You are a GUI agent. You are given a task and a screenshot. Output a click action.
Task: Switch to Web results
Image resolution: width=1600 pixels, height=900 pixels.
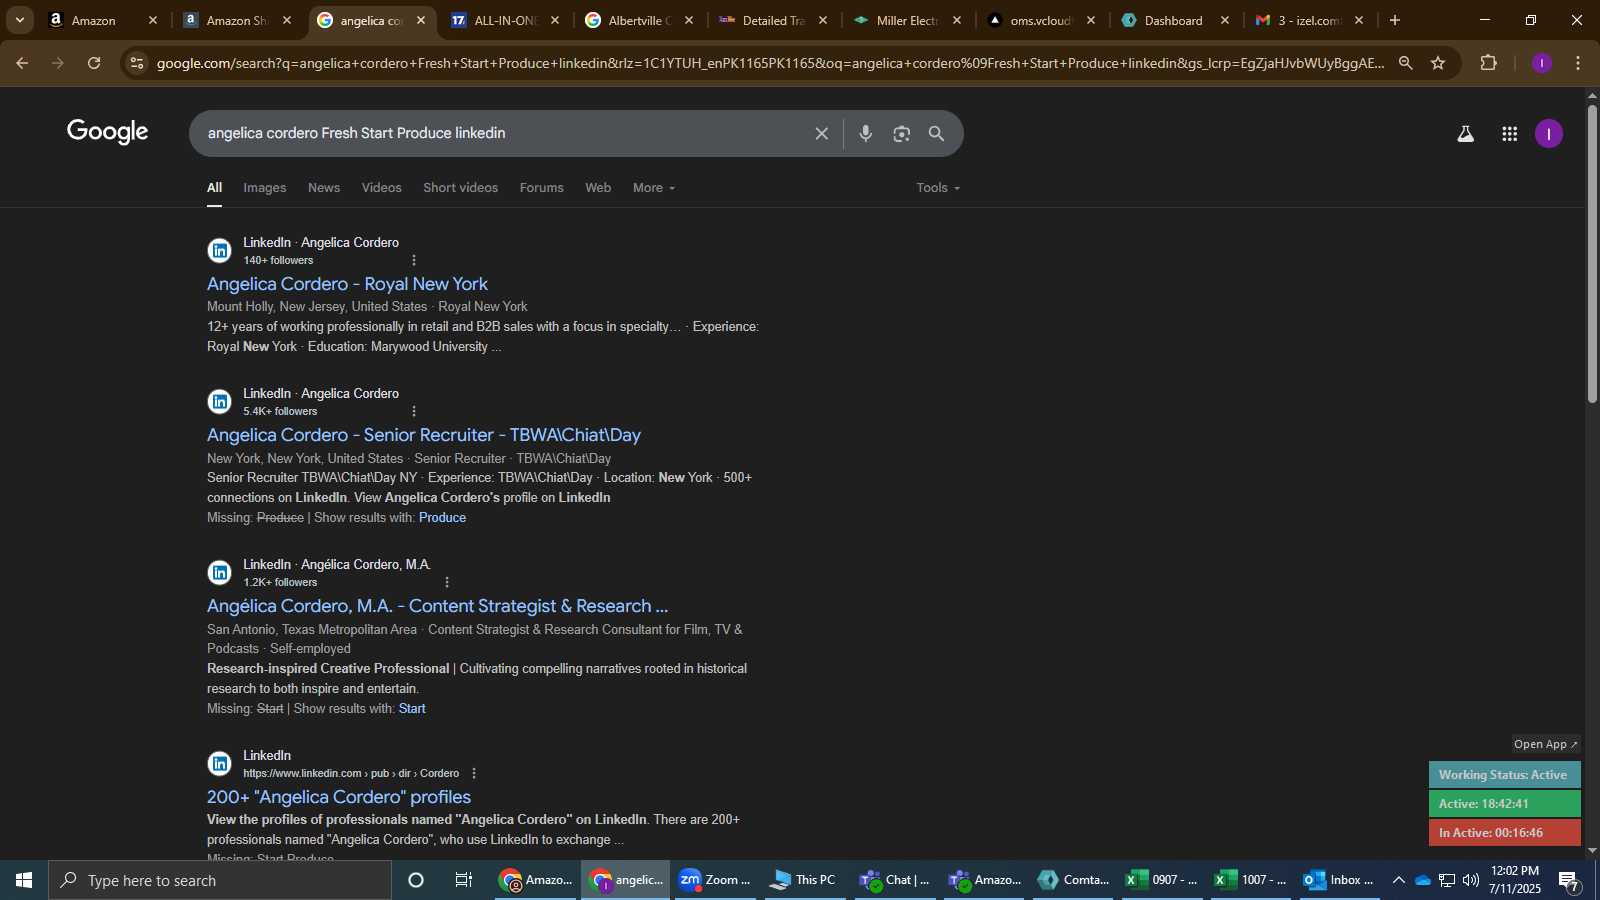tap(598, 188)
